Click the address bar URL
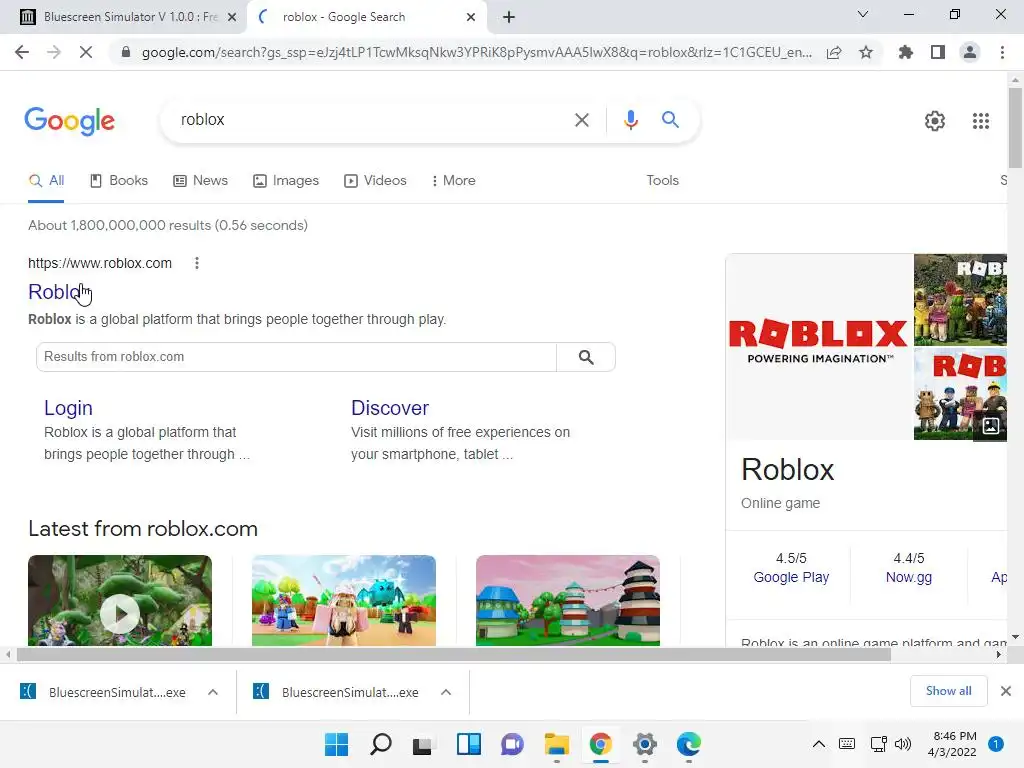This screenshot has height=768, width=1024. point(477,52)
